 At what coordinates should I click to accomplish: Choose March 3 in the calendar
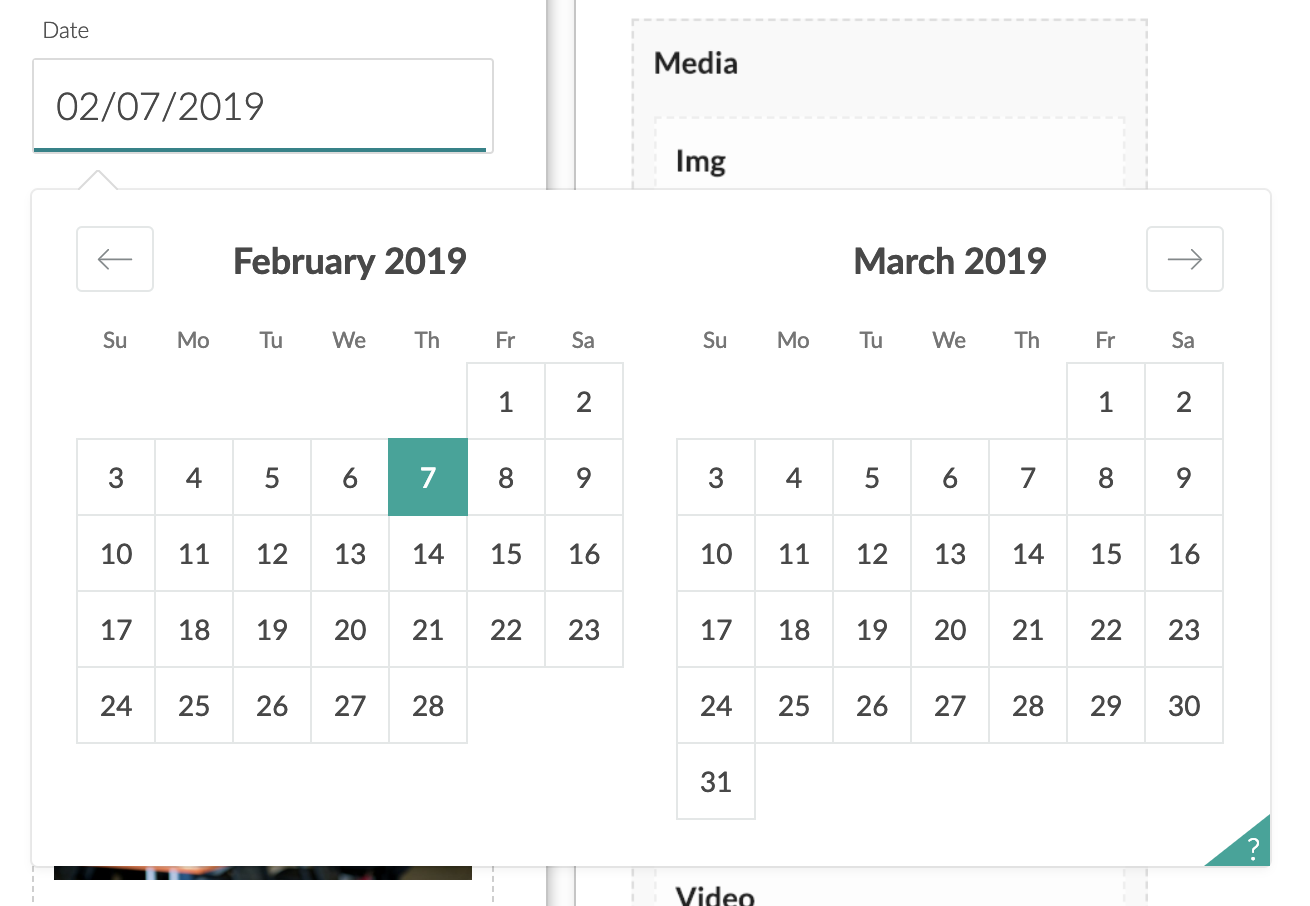coord(716,477)
